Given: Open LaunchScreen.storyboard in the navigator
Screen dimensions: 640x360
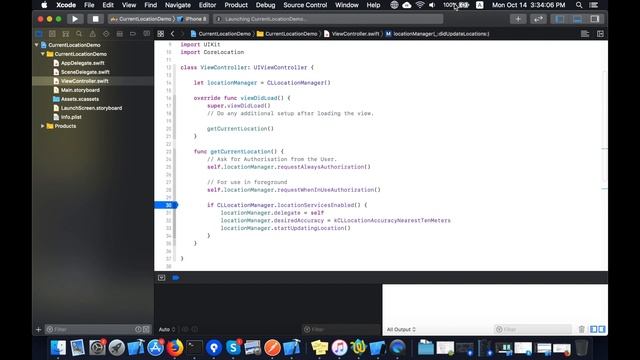Looking at the screenshot, I should [91, 108].
